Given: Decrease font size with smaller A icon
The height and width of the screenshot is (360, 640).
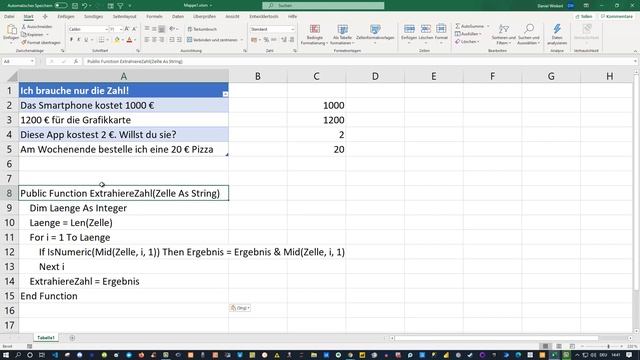Looking at the screenshot, I should [x=134, y=29].
